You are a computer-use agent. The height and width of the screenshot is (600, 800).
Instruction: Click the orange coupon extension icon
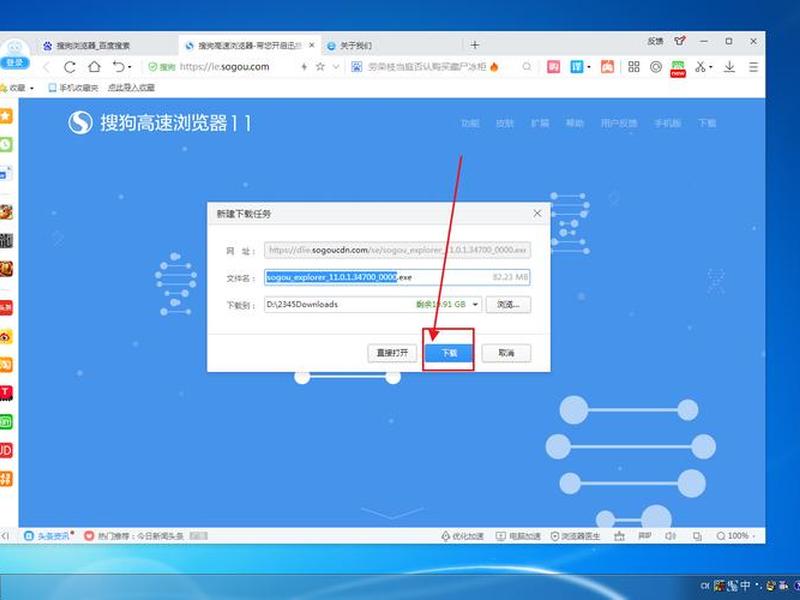coord(607,67)
